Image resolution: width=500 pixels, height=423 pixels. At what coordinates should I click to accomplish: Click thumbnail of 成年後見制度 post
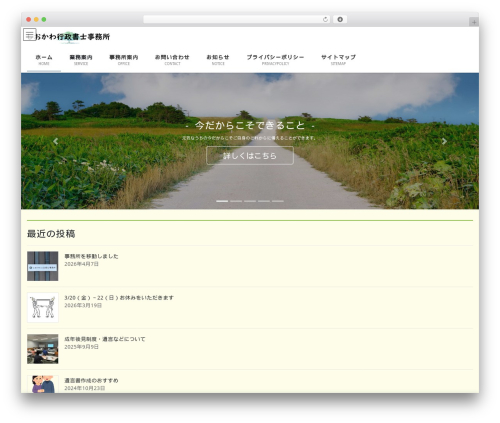pos(43,349)
